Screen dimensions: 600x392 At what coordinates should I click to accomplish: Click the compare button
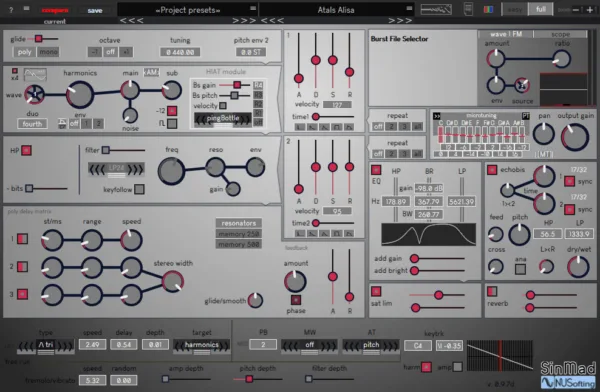point(55,10)
